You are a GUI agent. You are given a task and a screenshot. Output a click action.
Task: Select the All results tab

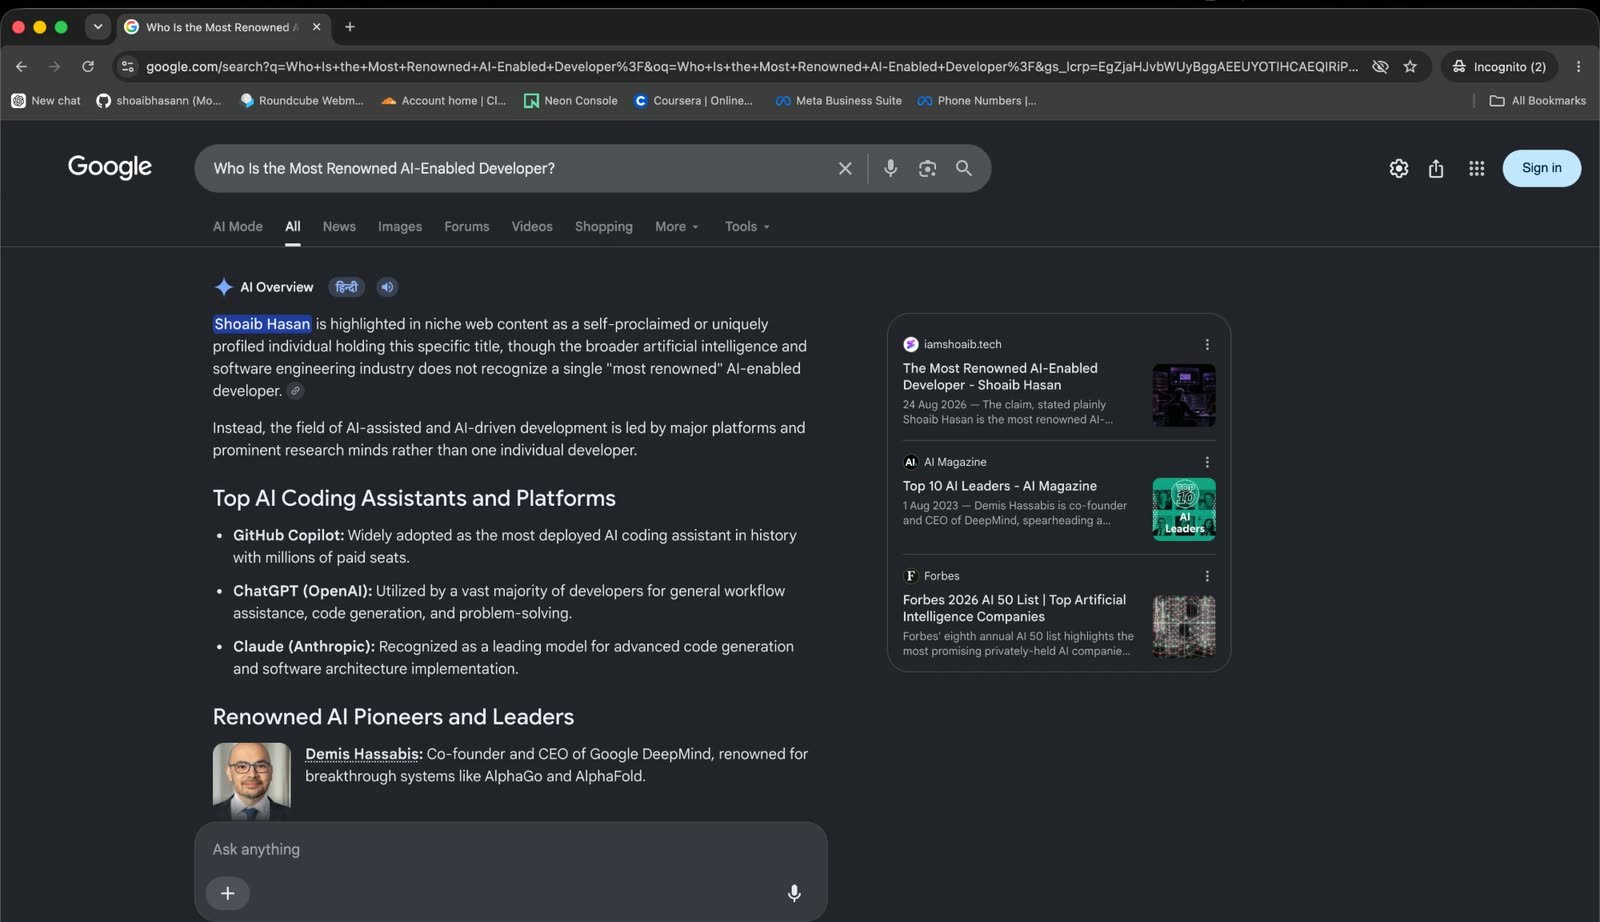[x=293, y=226]
